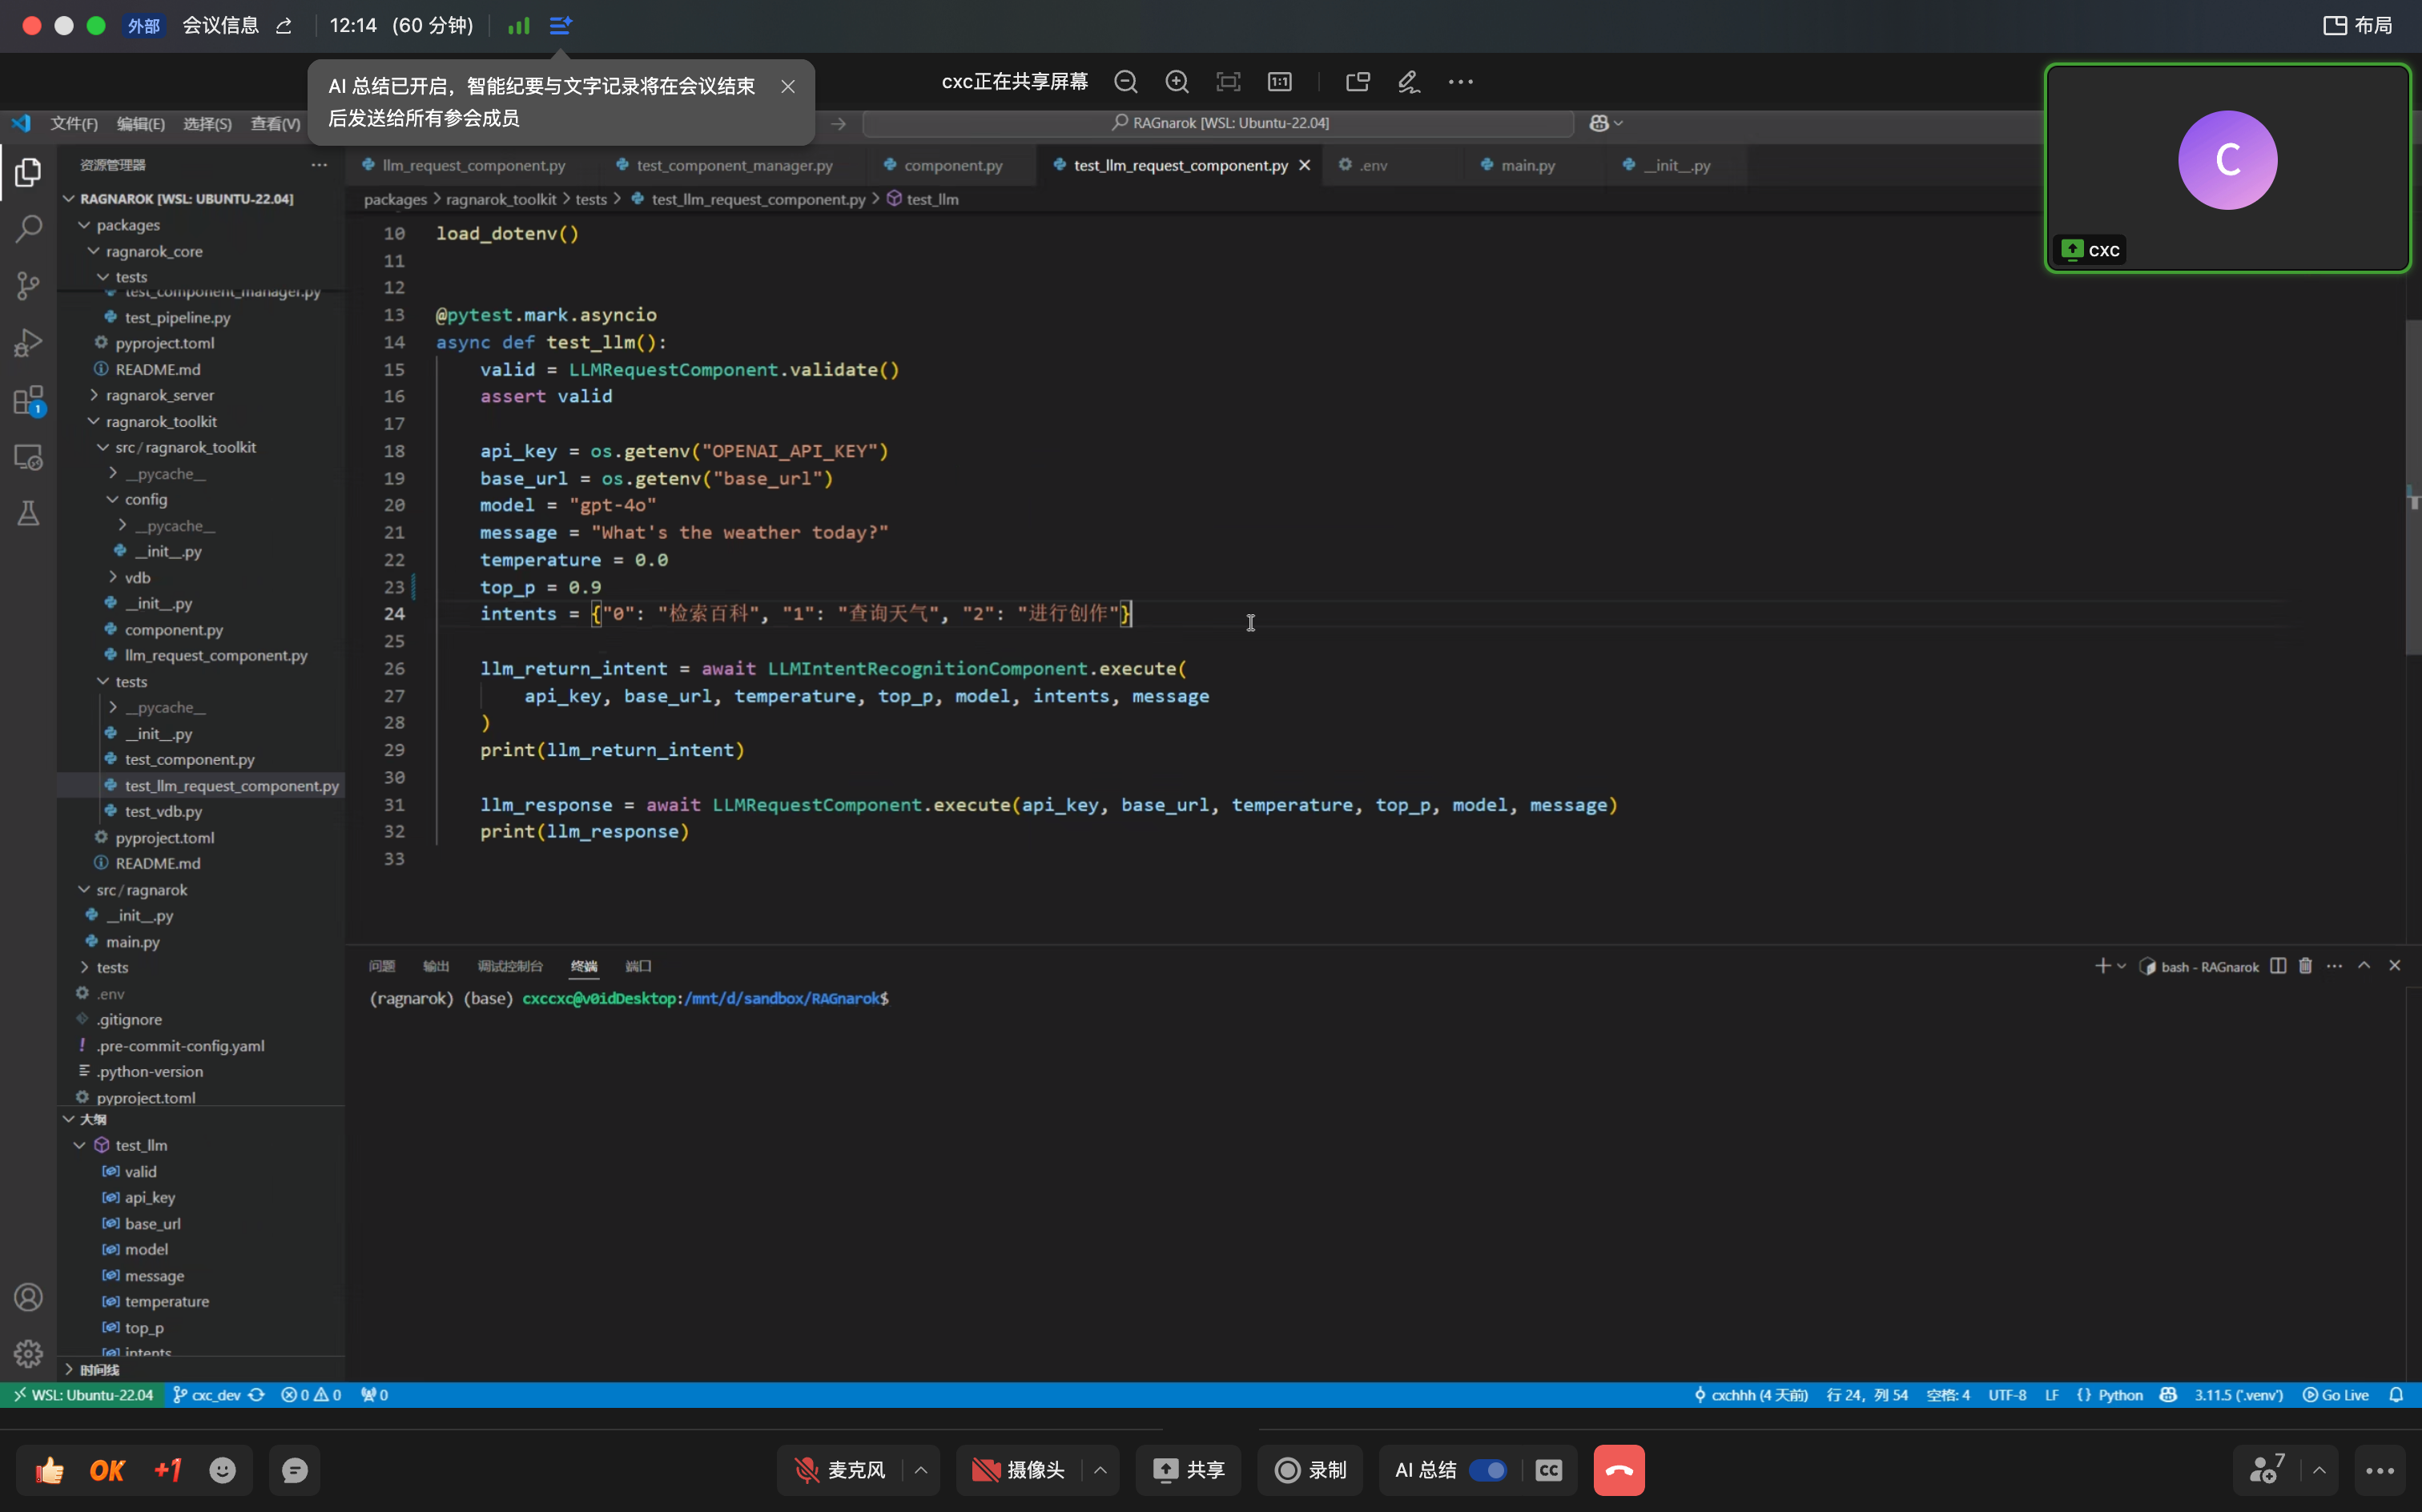Open the Source Control view icon
Image resolution: width=2422 pixels, height=1512 pixels.
coord(28,286)
